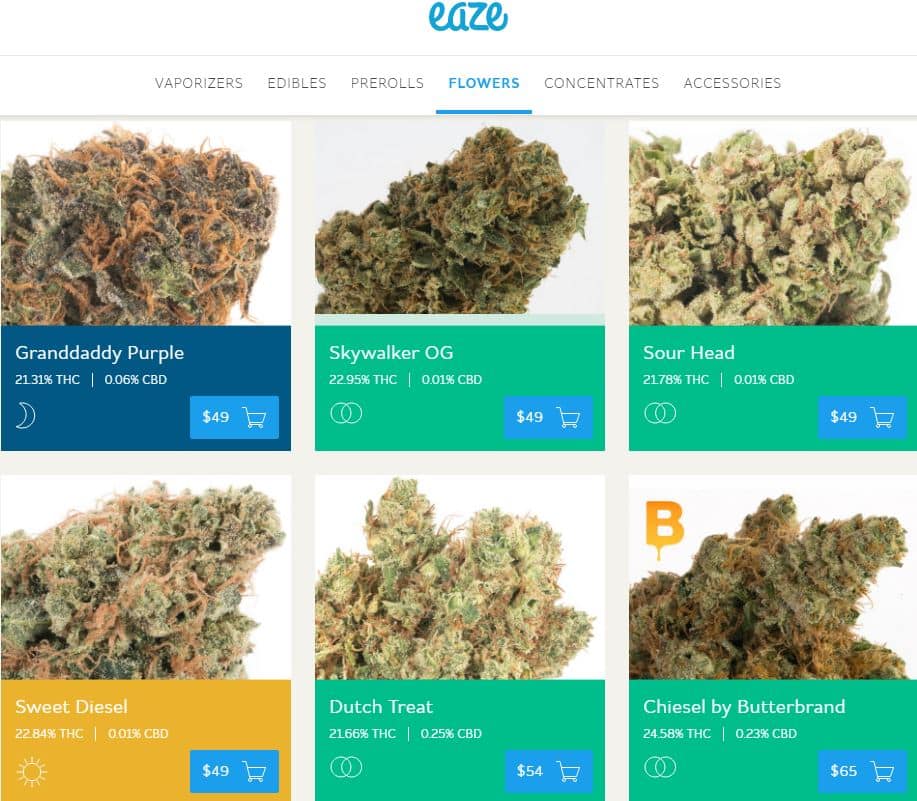Click the sun sativa icon on Sweet Diesel

coord(32,772)
